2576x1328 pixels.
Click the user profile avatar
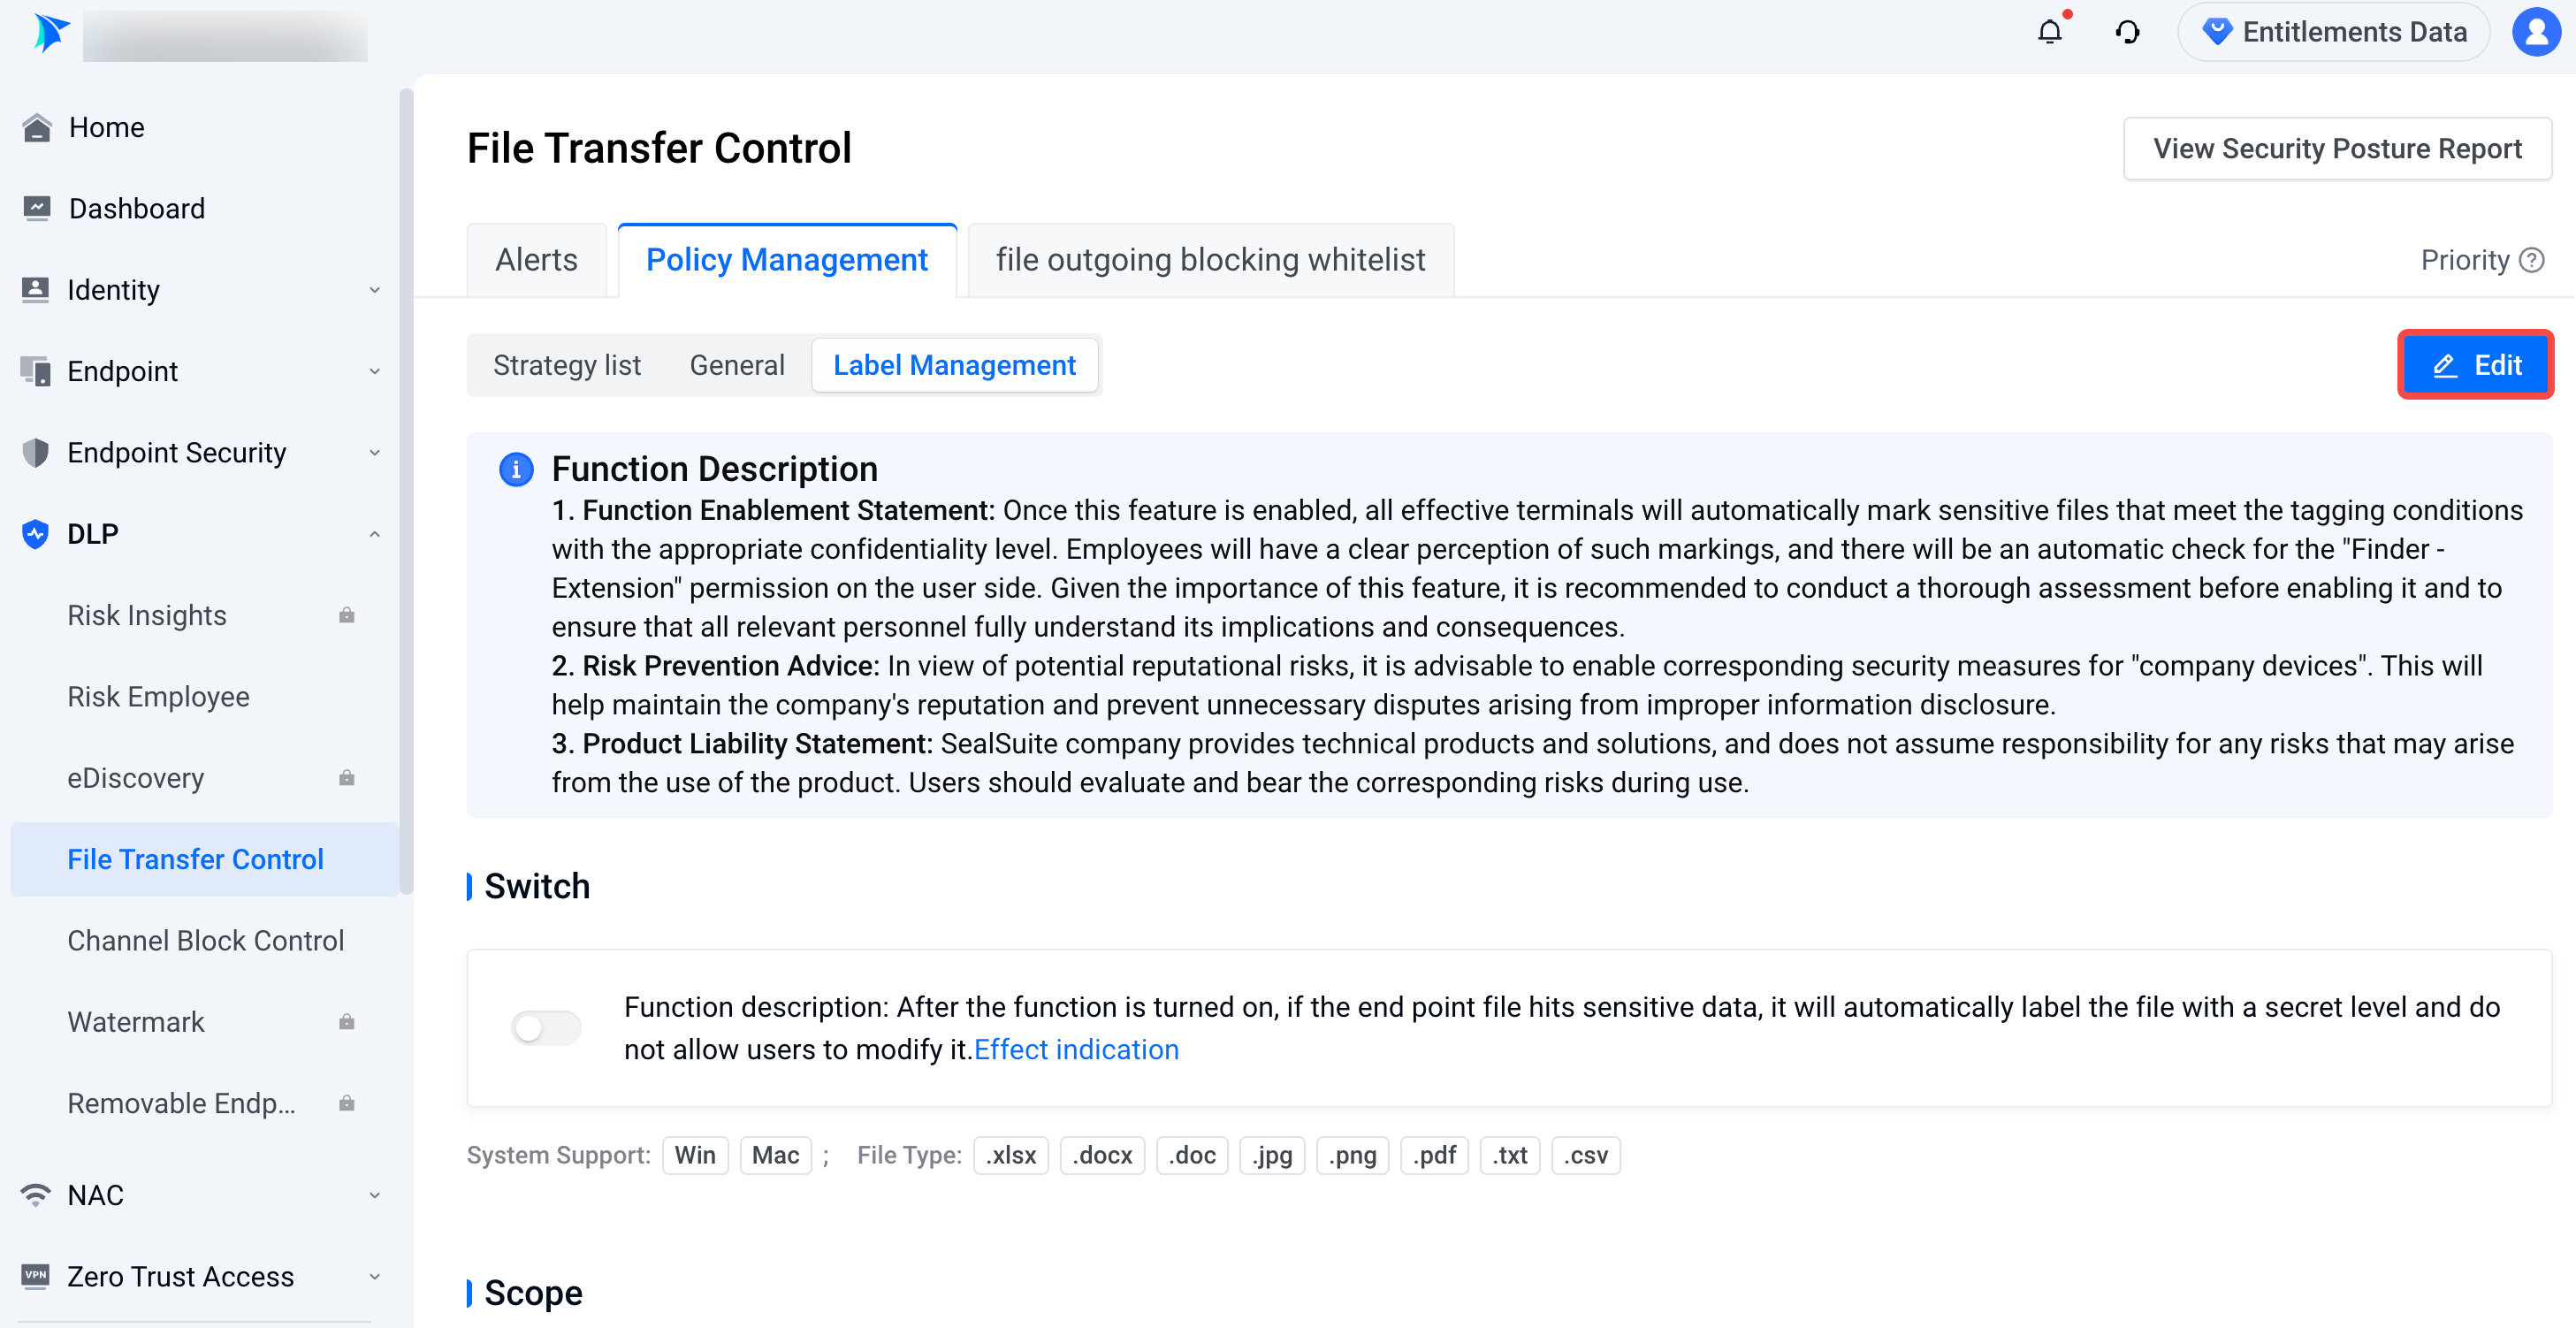click(2535, 33)
